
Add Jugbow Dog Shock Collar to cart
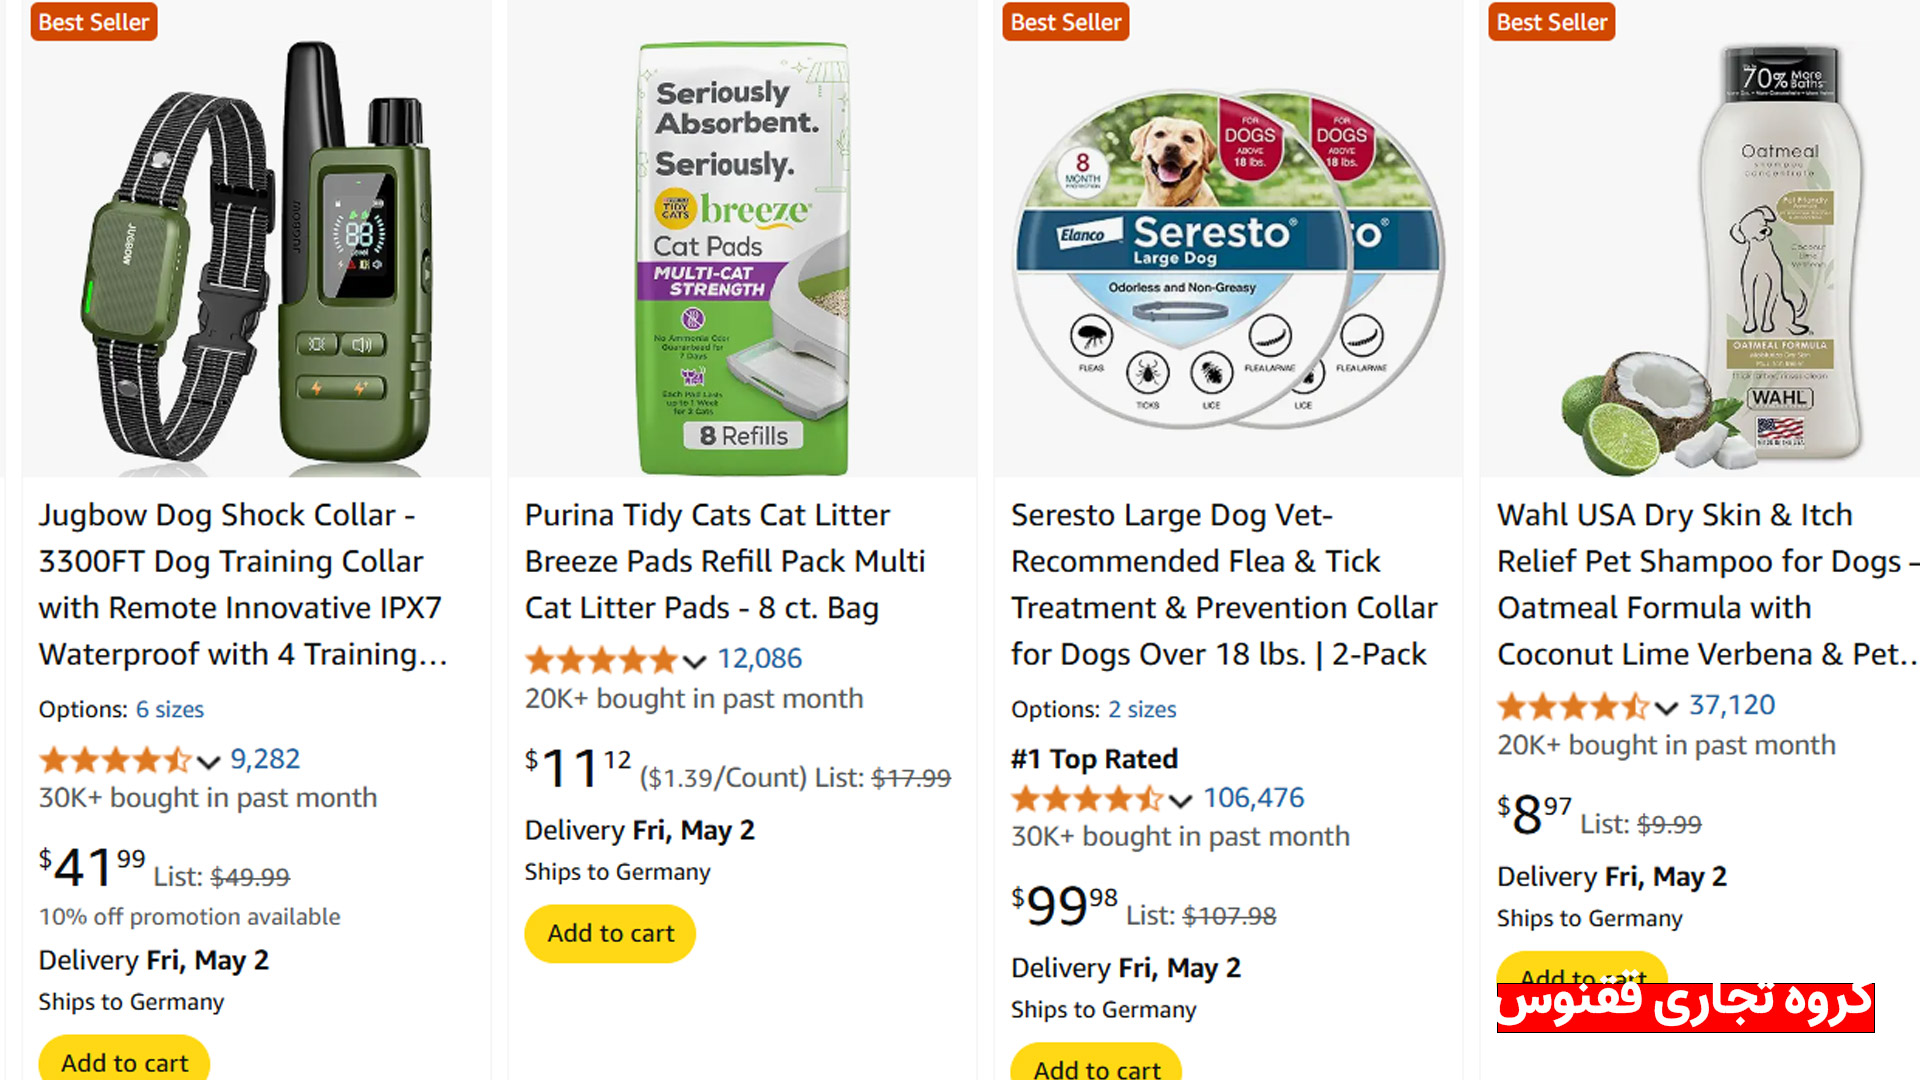(124, 1061)
